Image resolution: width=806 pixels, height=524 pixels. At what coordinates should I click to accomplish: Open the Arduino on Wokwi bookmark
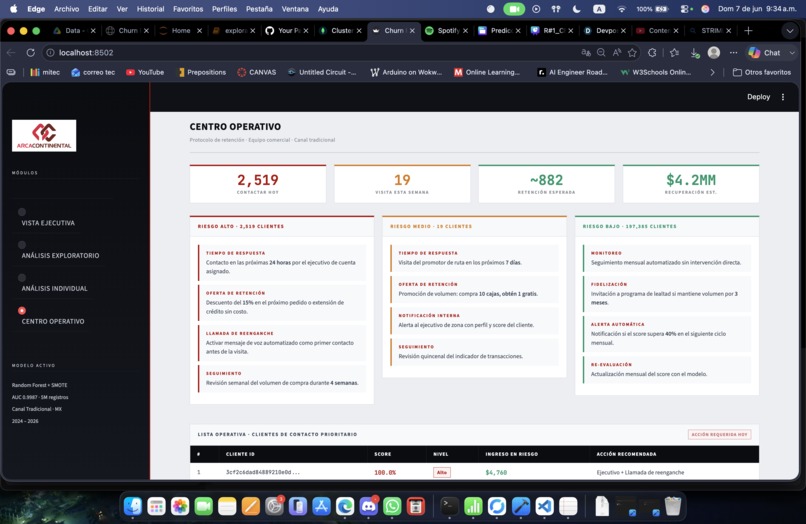coord(406,73)
